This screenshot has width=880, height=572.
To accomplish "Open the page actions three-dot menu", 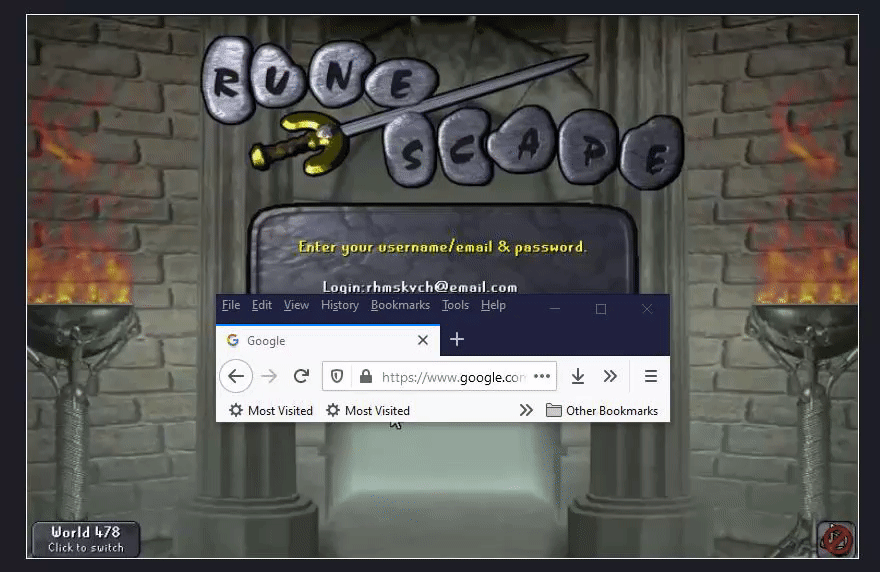I will (x=542, y=376).
